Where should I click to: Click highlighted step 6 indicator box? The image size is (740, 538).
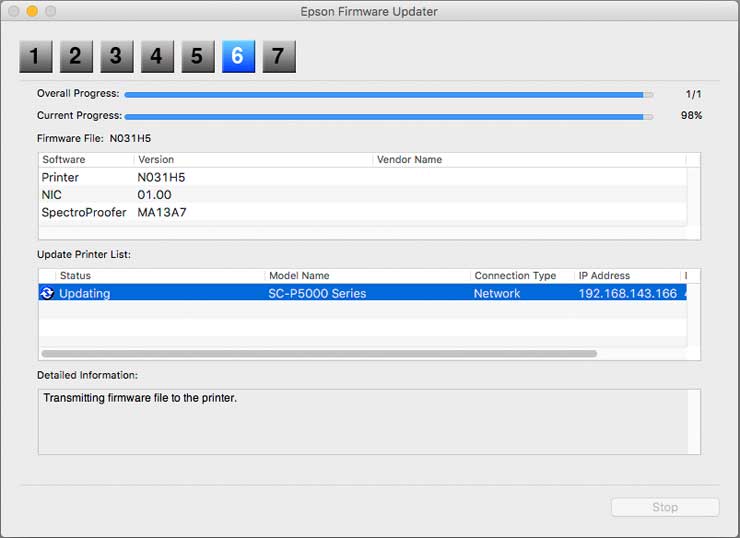pyautogui.click(x=238, y=57)
